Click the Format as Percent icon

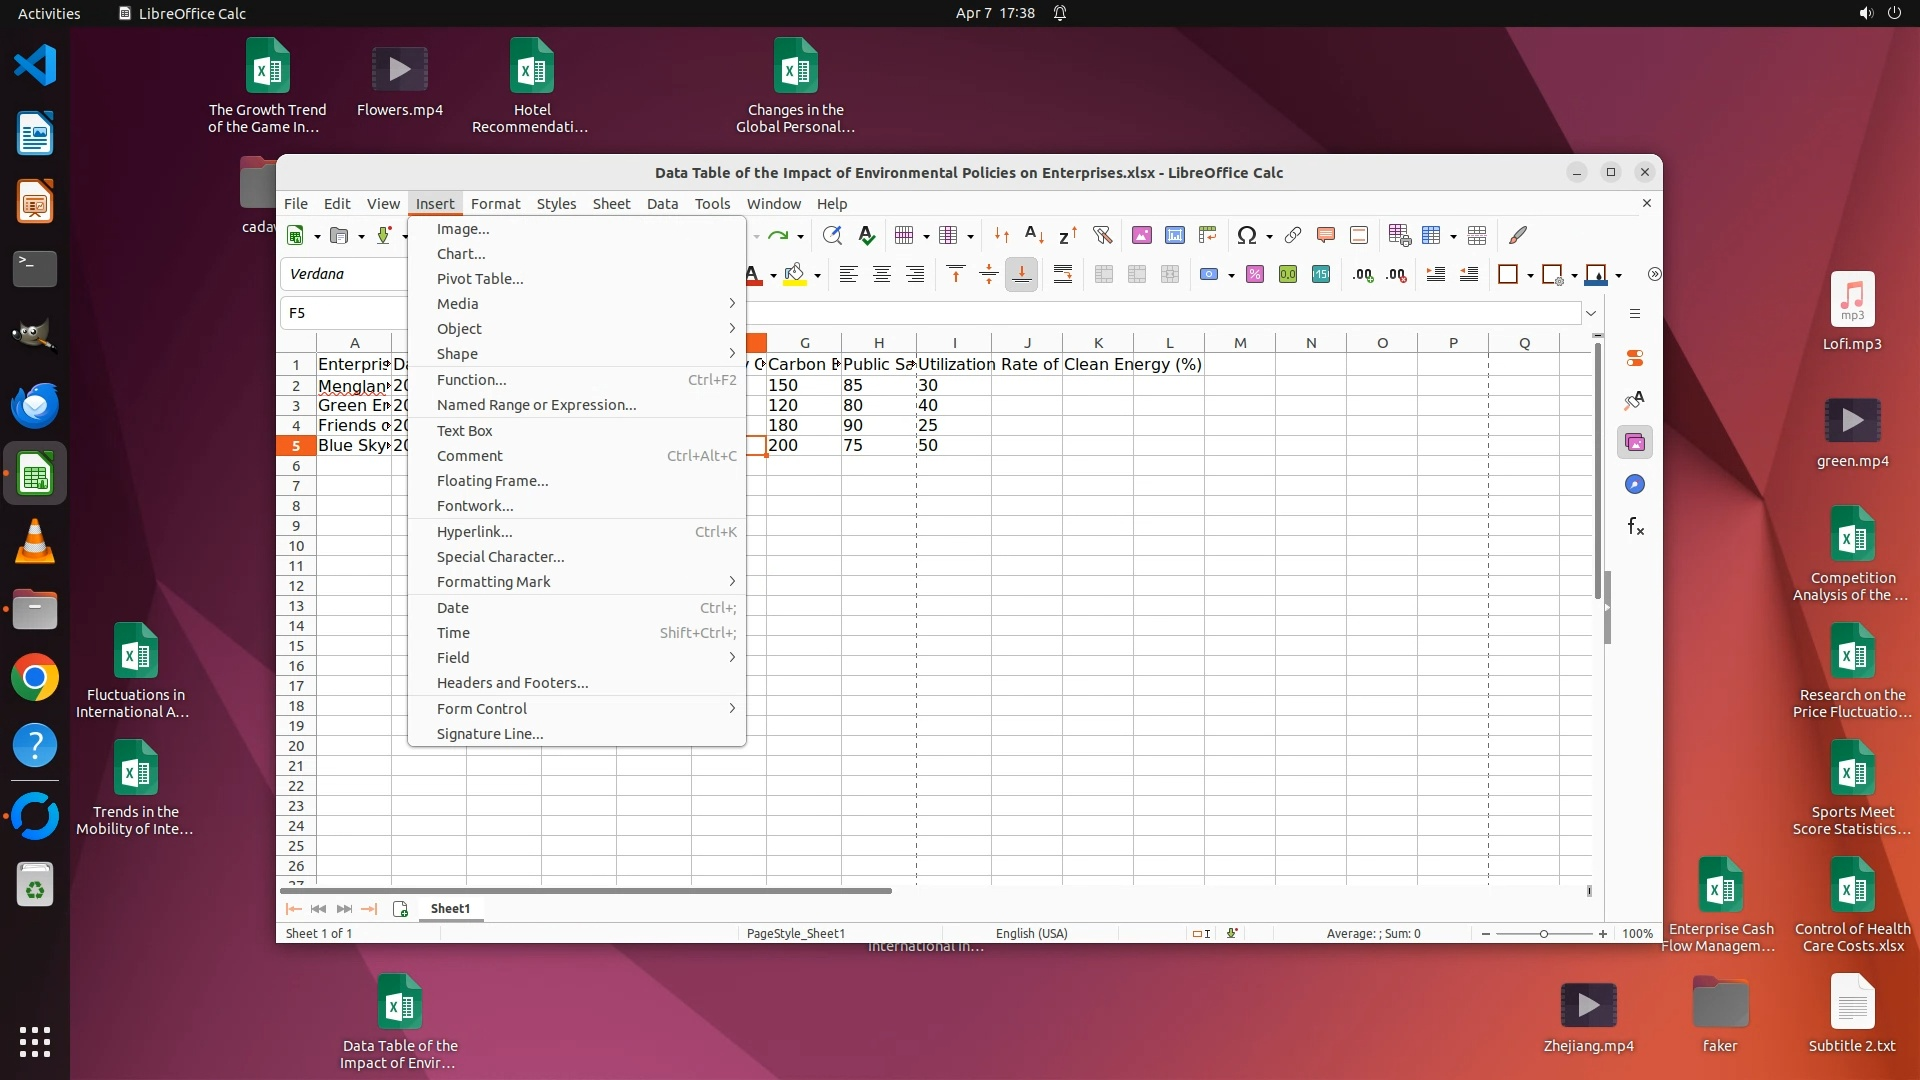[1255, 275]
